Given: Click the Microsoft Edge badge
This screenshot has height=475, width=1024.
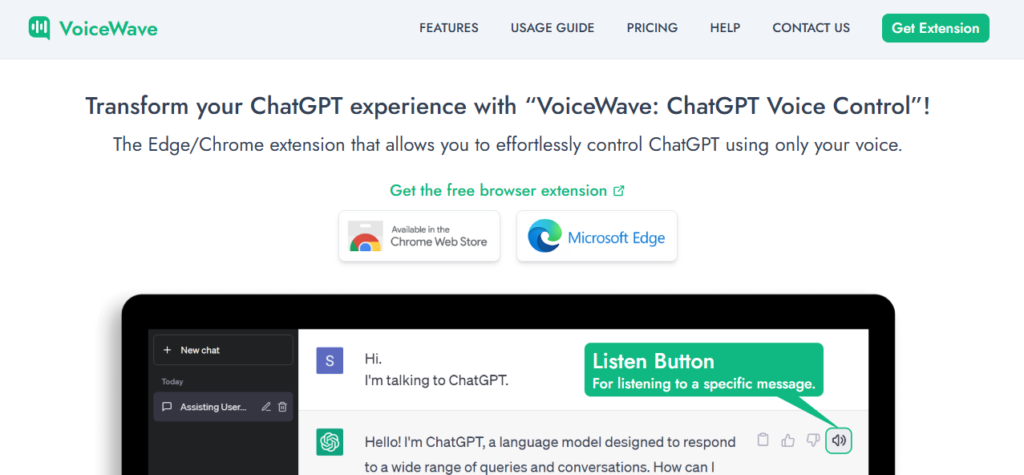Looking at the screenshot, I should (597, 236).
